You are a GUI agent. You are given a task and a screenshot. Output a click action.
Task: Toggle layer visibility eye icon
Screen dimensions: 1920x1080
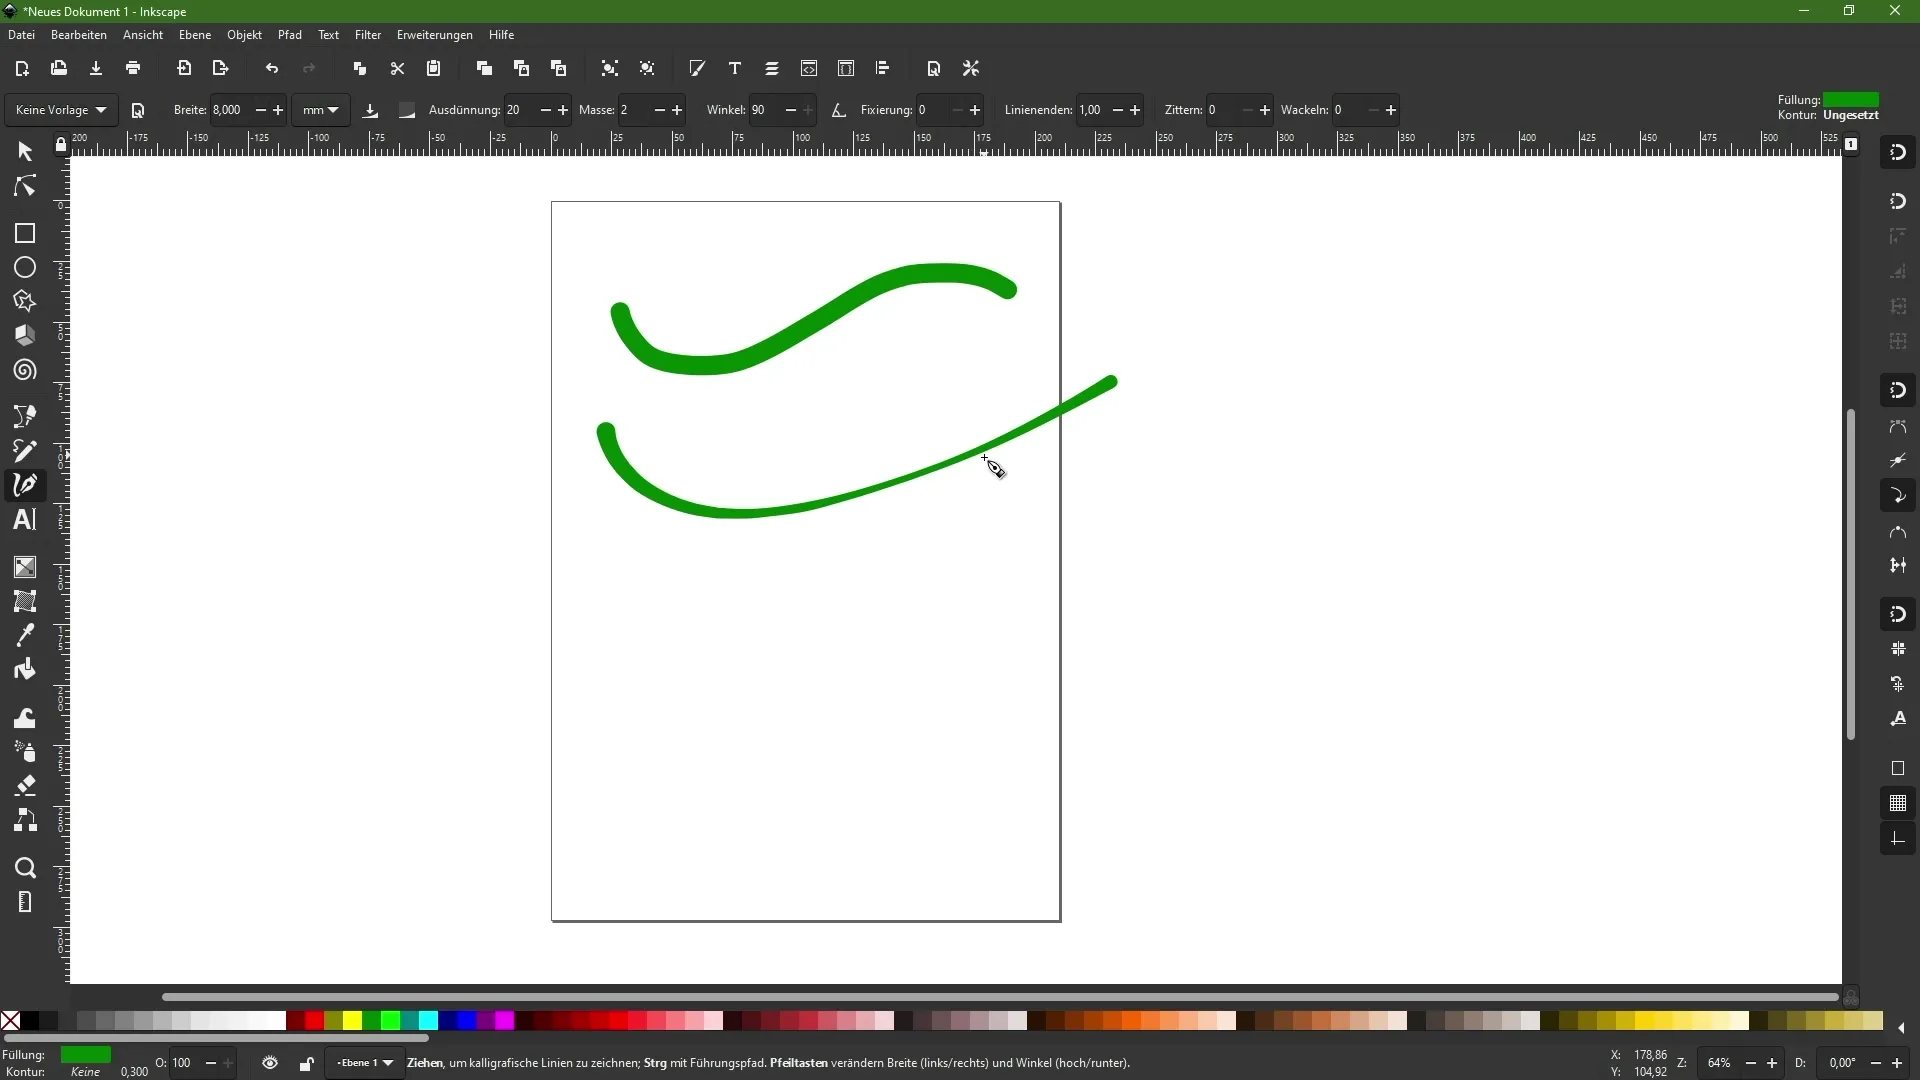click(x=270, y=1064)
